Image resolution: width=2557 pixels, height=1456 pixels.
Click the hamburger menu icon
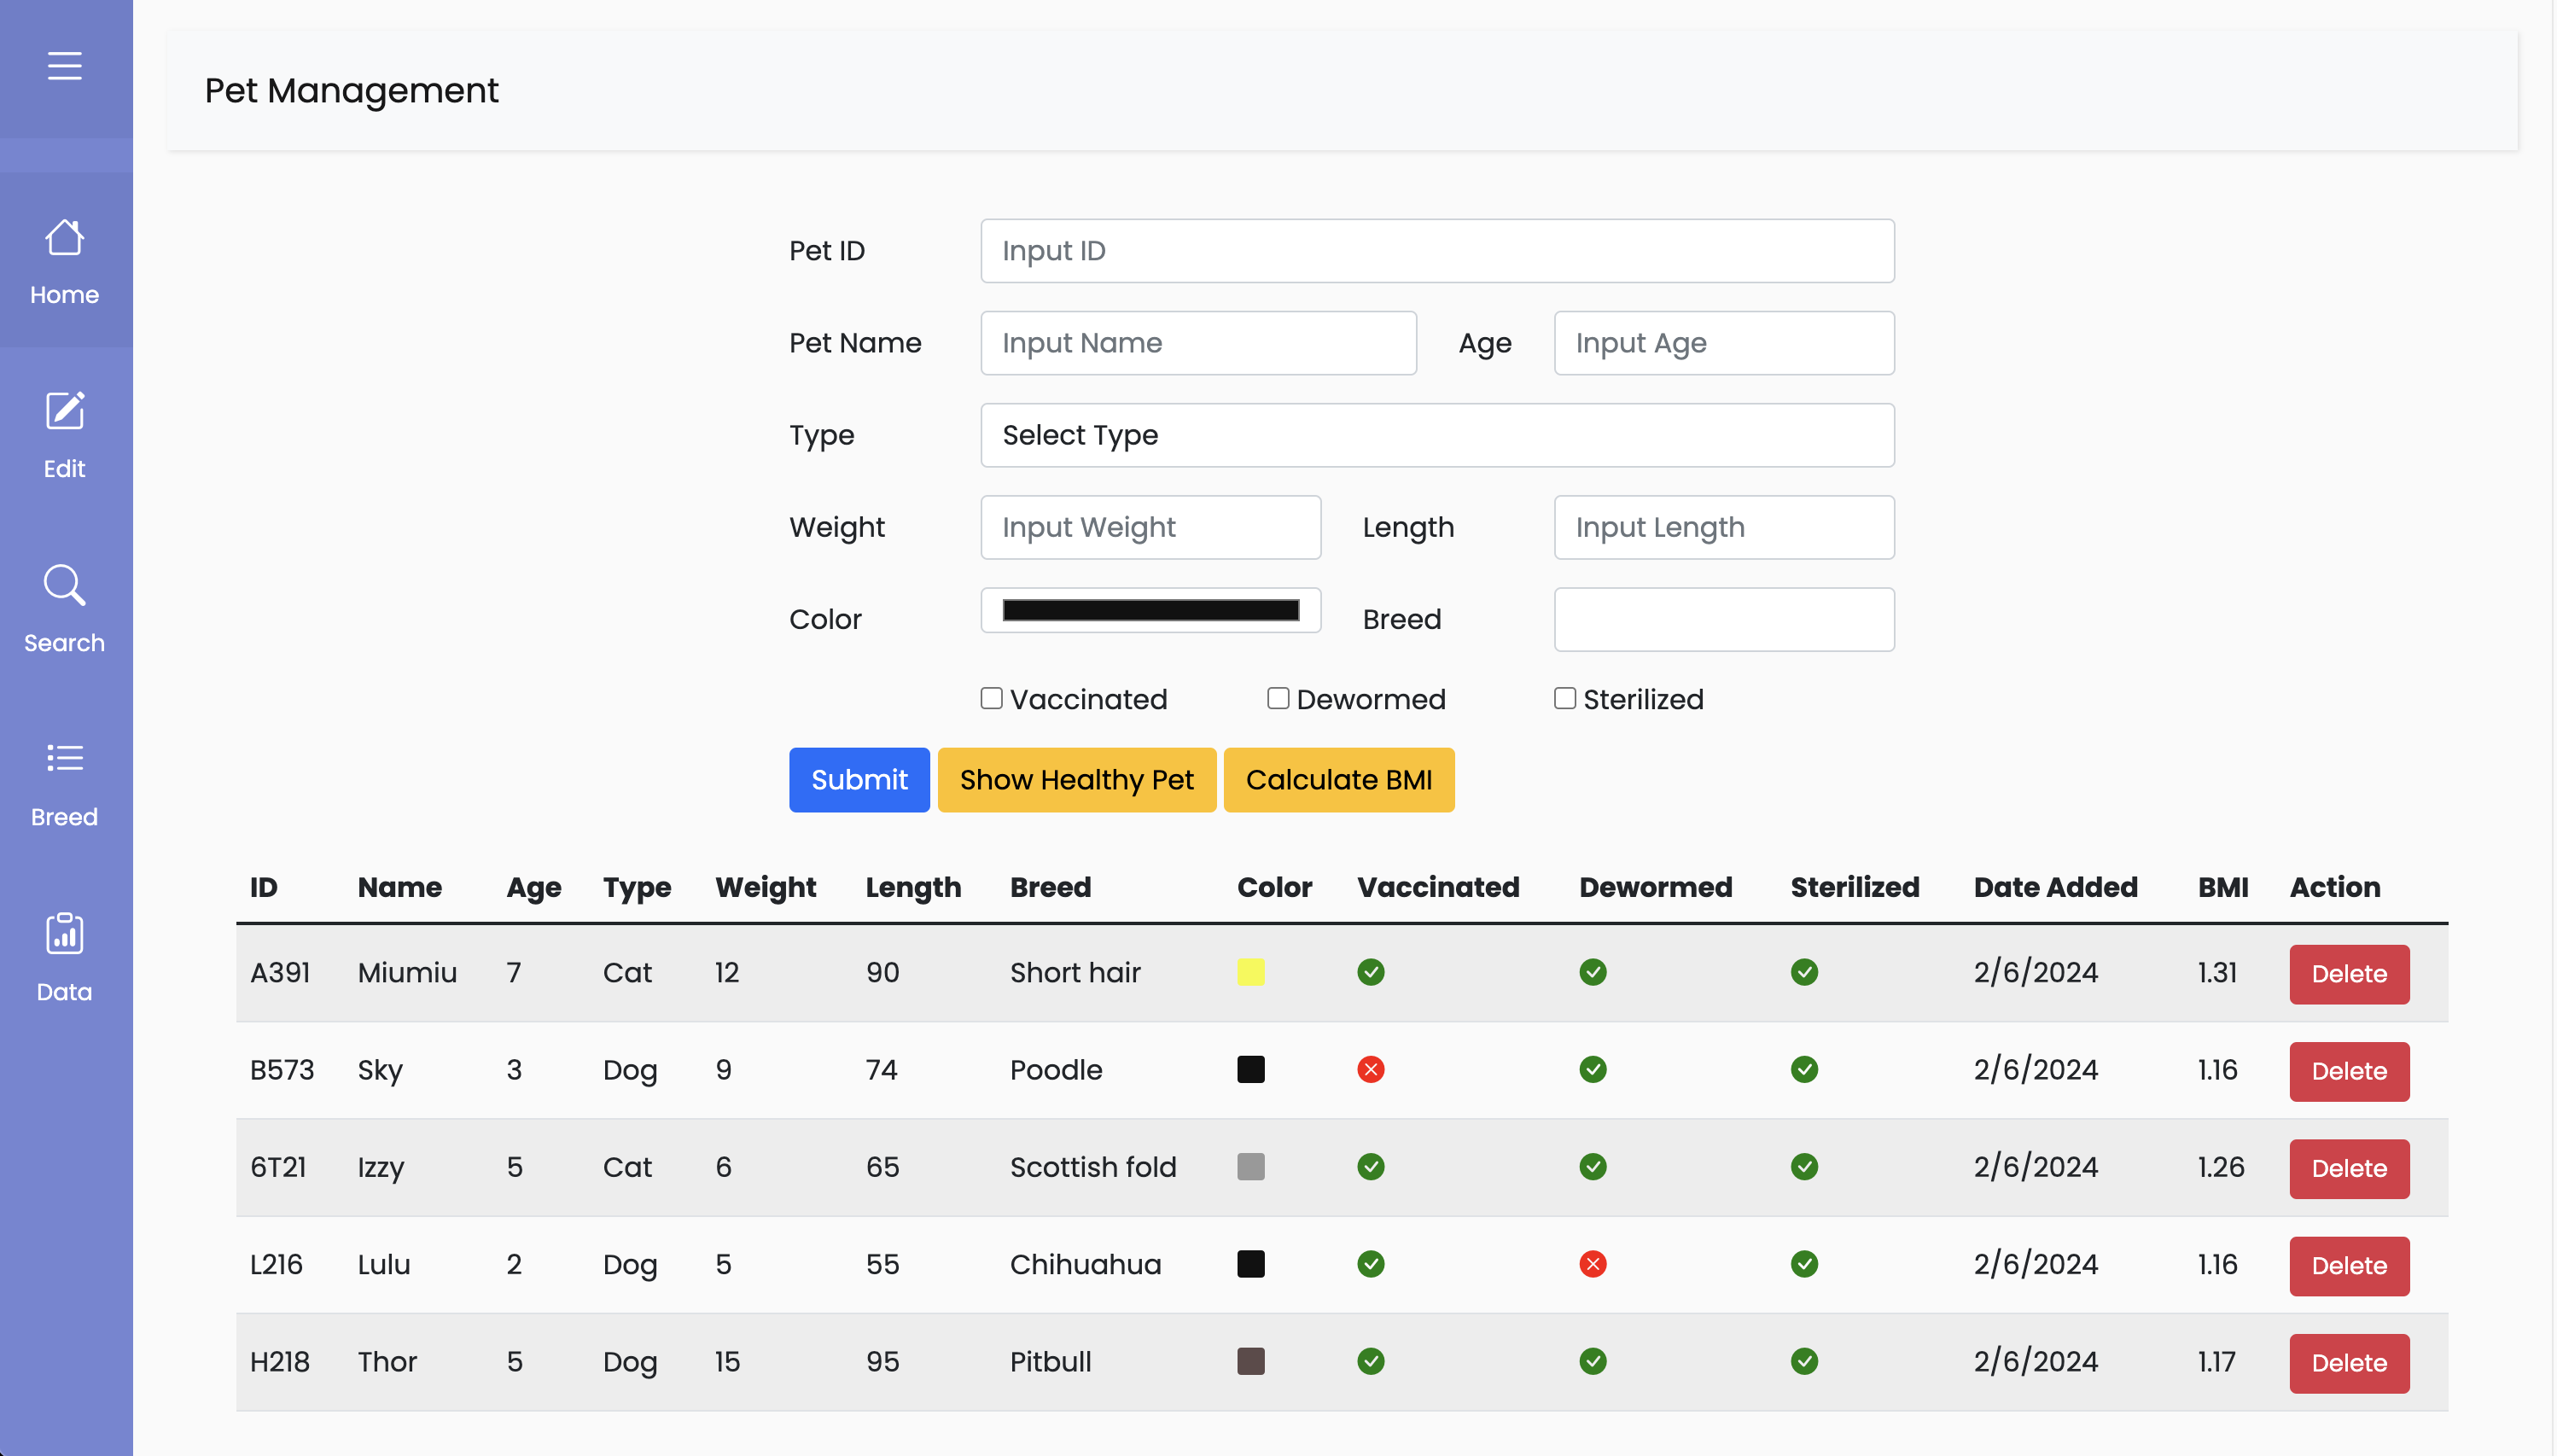click(64, 66)
